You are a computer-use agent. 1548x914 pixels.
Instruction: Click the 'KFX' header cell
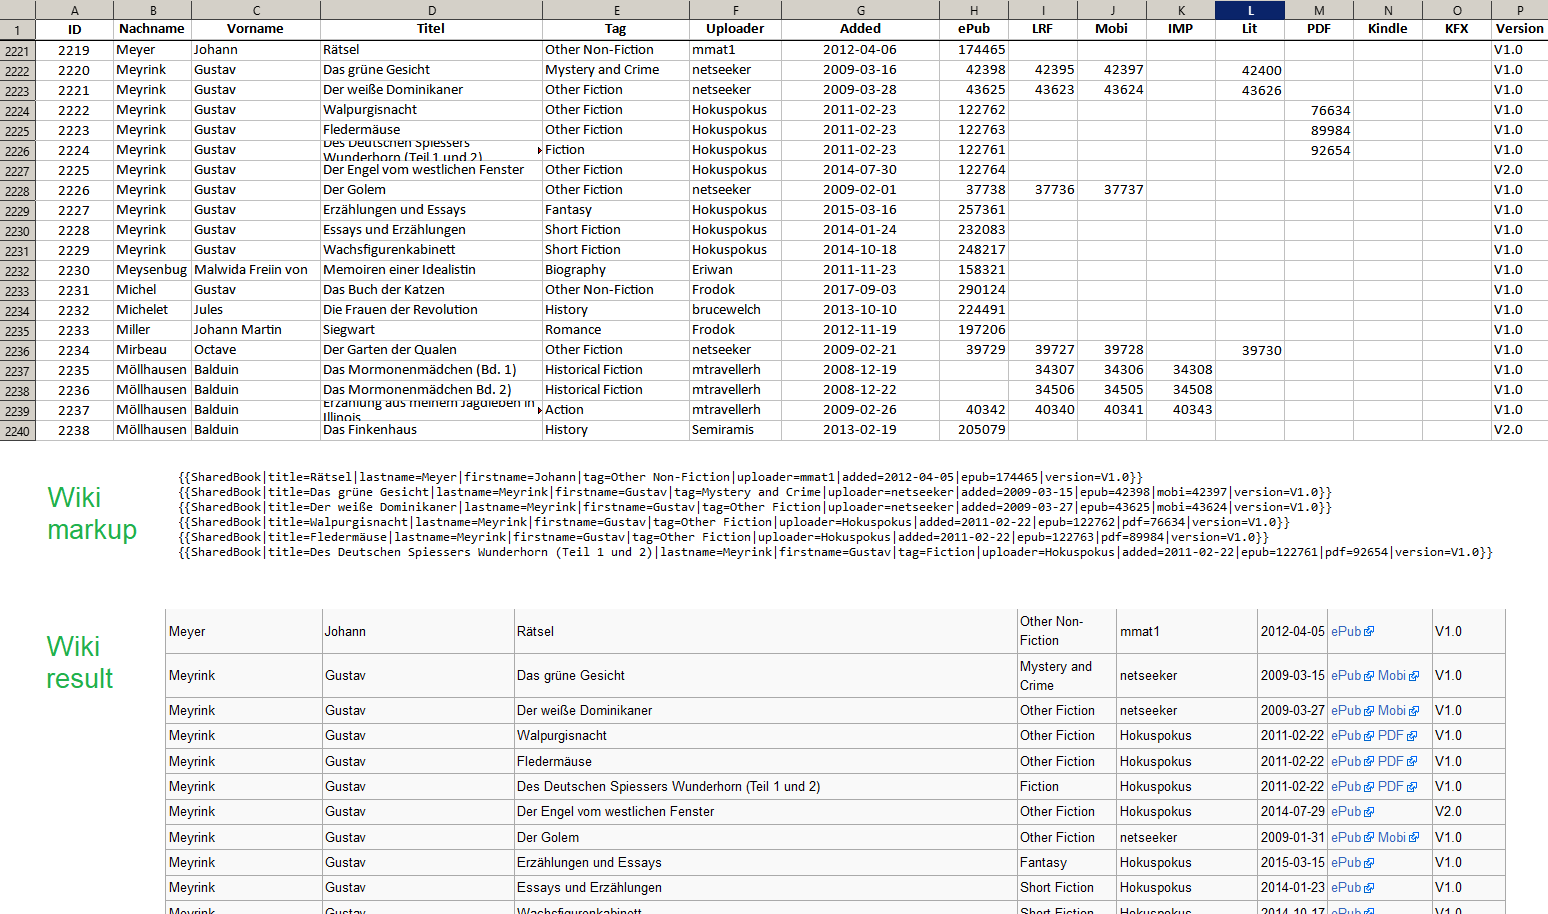[1456, 29]
